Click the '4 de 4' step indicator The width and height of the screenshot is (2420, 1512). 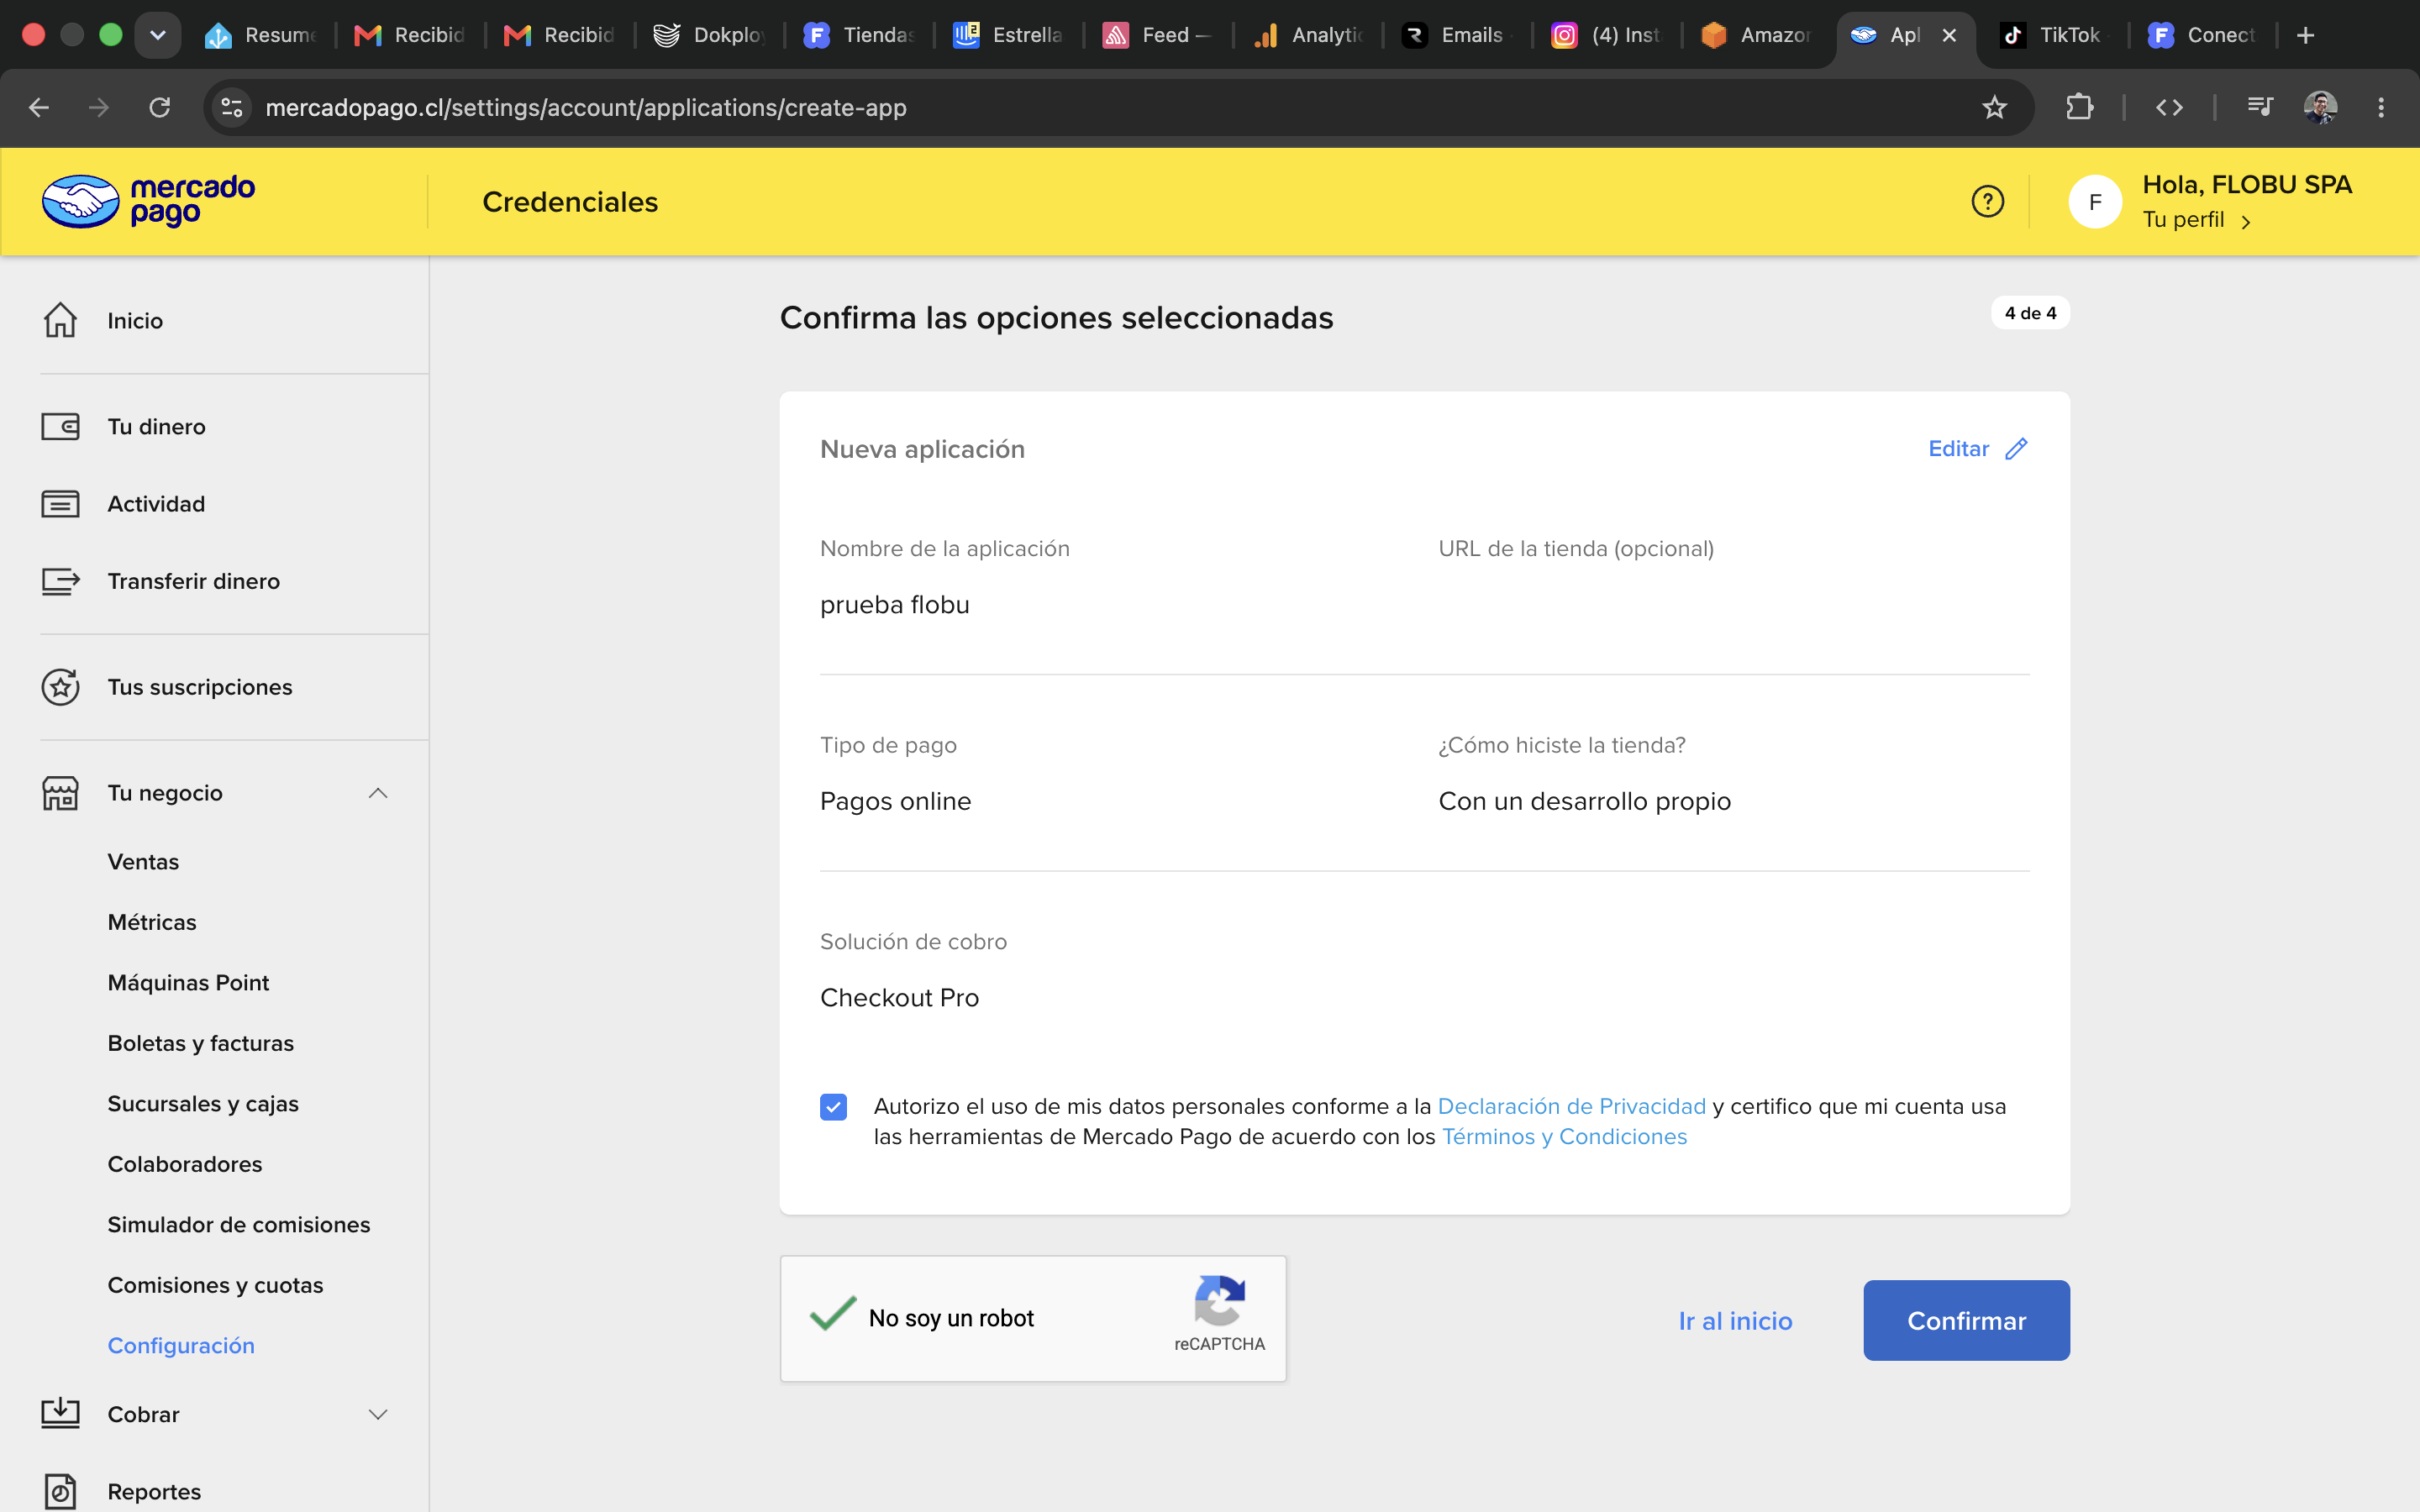pos(2030,313)
